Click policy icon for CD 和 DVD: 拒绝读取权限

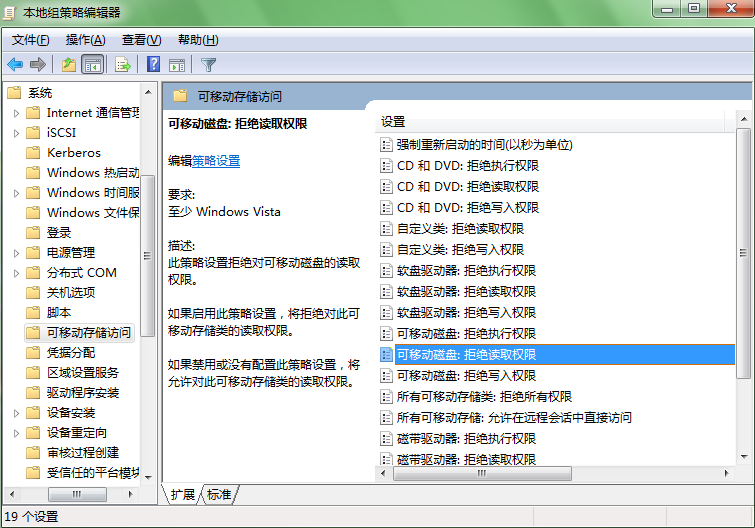386,186
